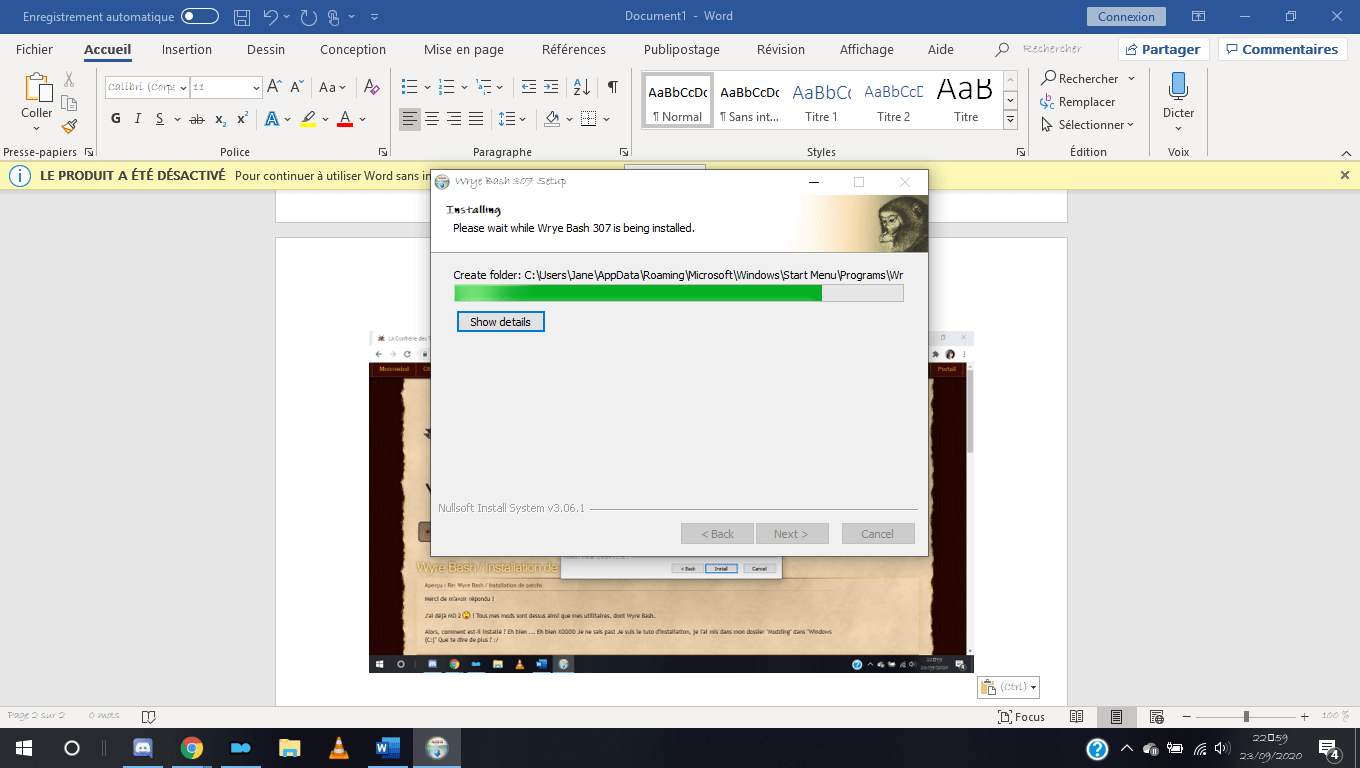Switch to Focus mode in status bar
The height and width of the screenshot is (768, 1360).
[x=1021, y=716]
